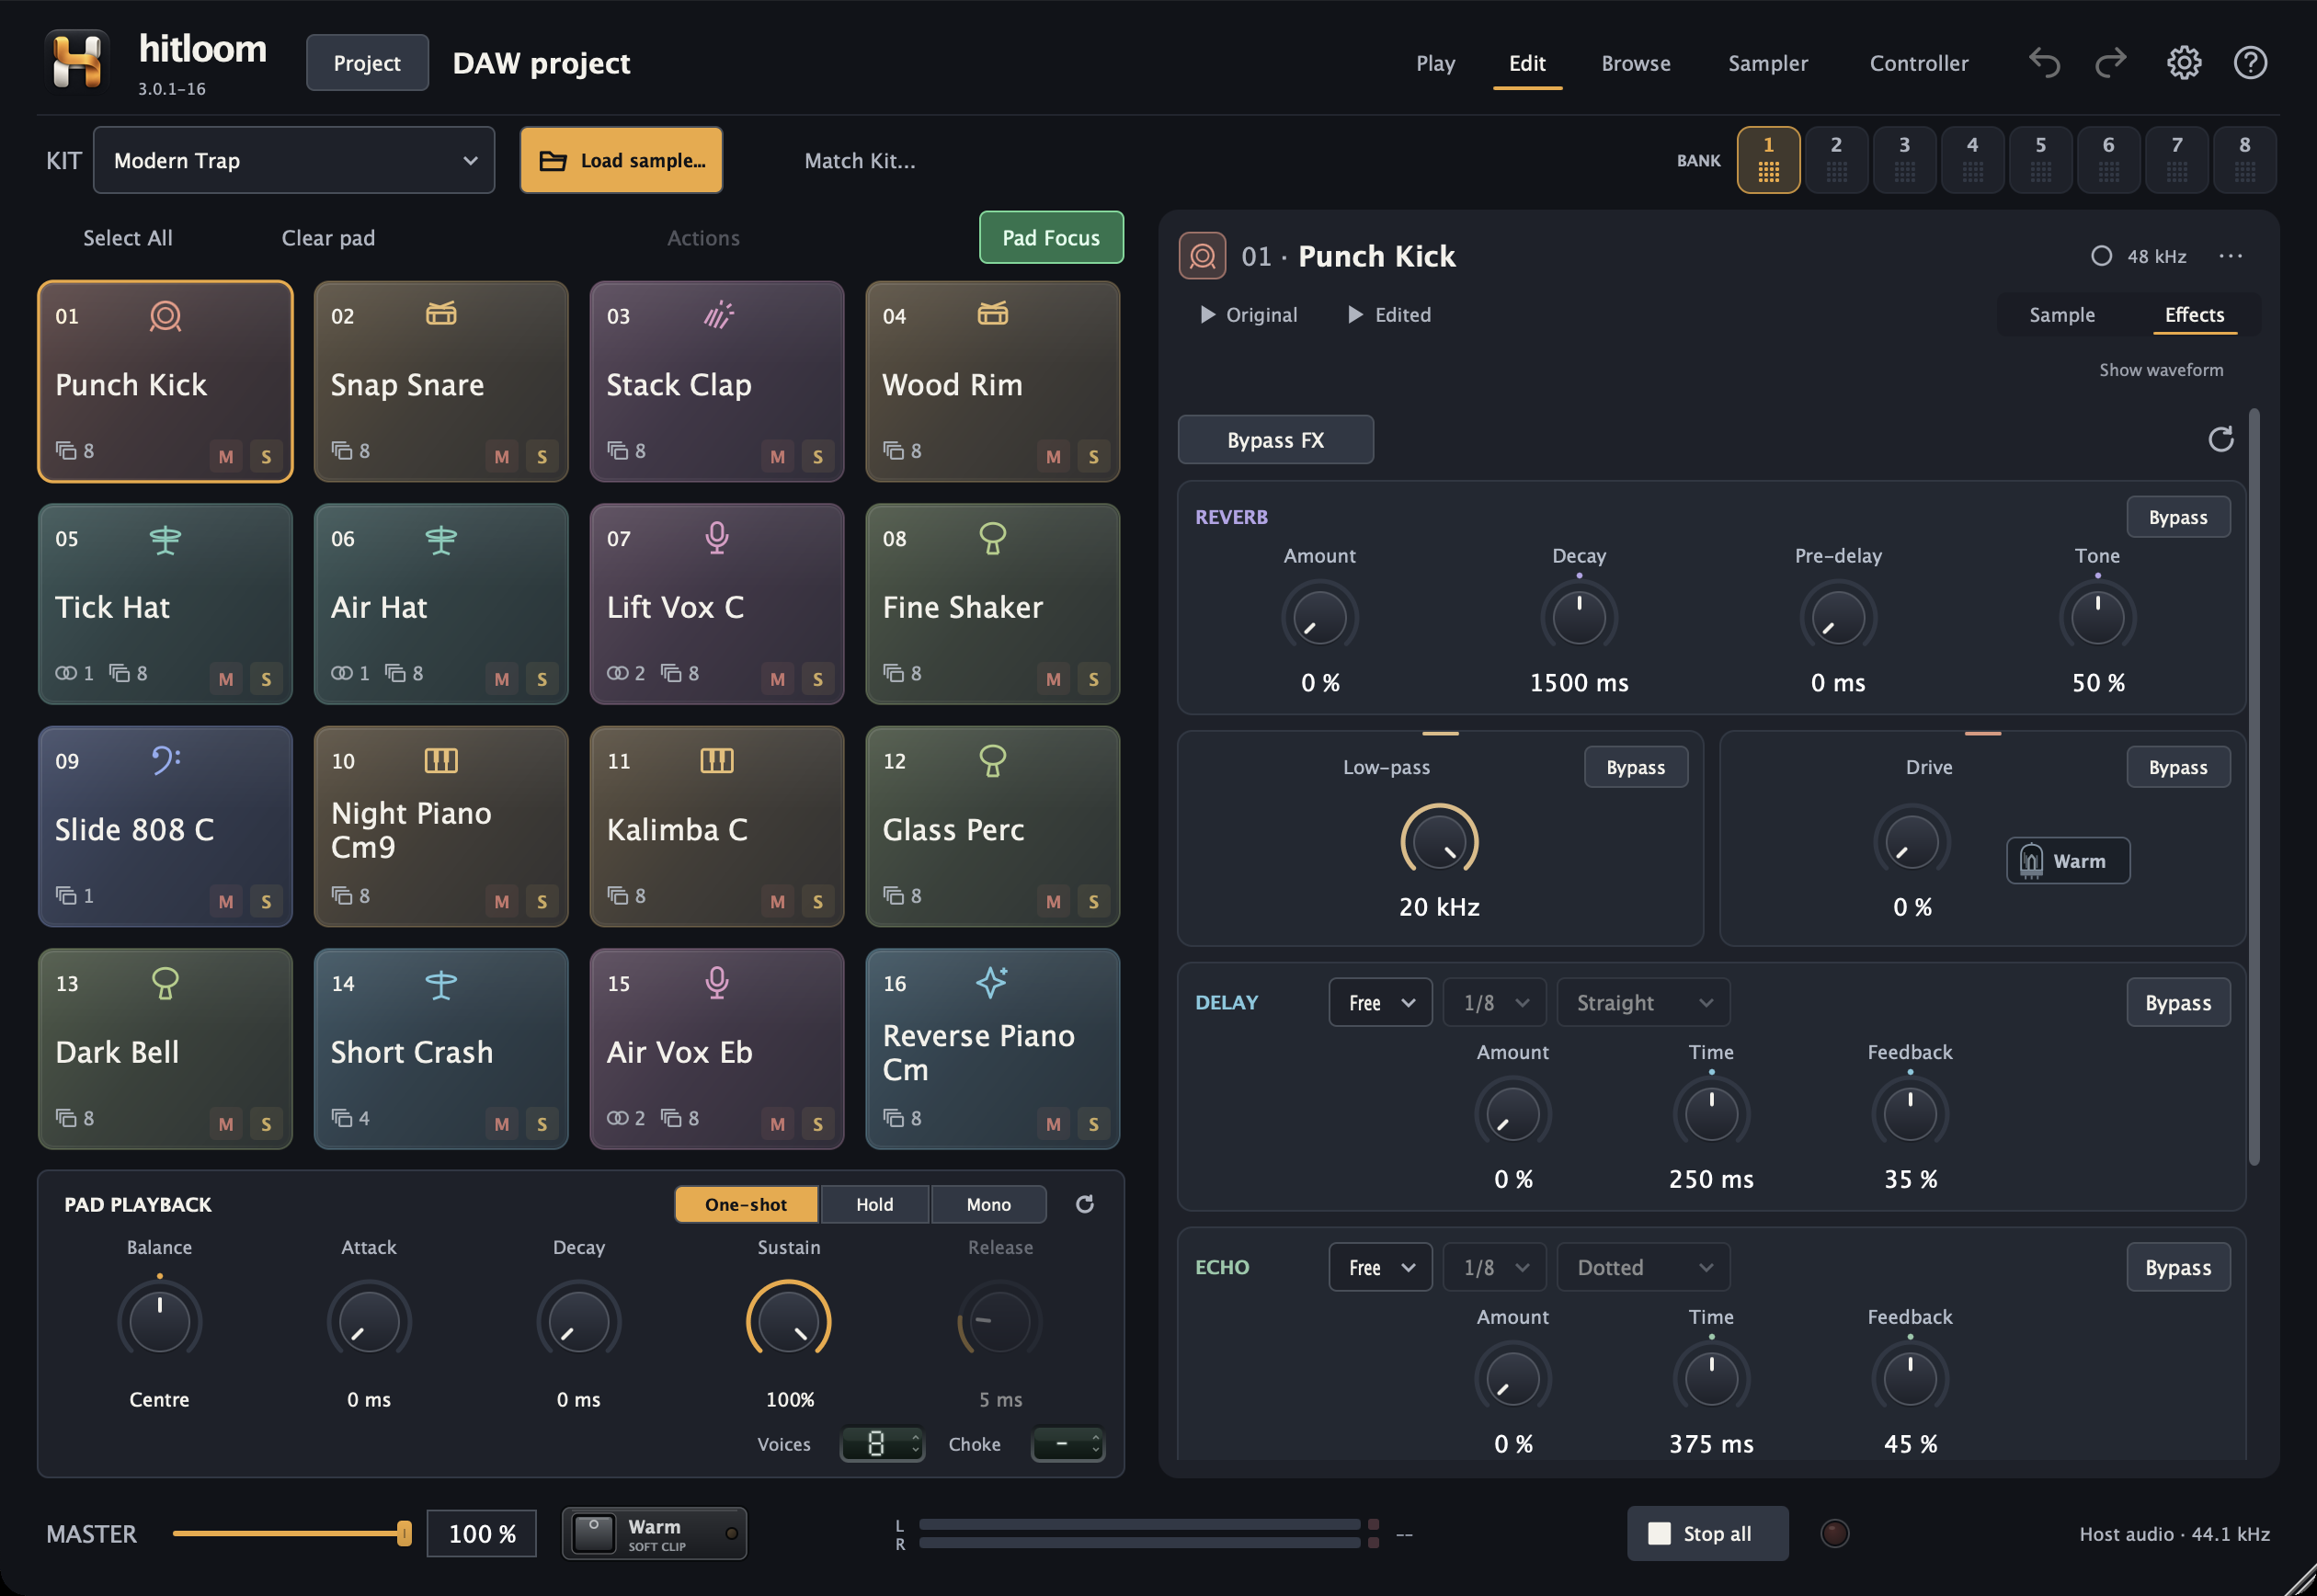Click the Voices count stepper field
The width and height of the screenshot is (2317, 1596).
pyautogui.click(x=881, y=1444)
